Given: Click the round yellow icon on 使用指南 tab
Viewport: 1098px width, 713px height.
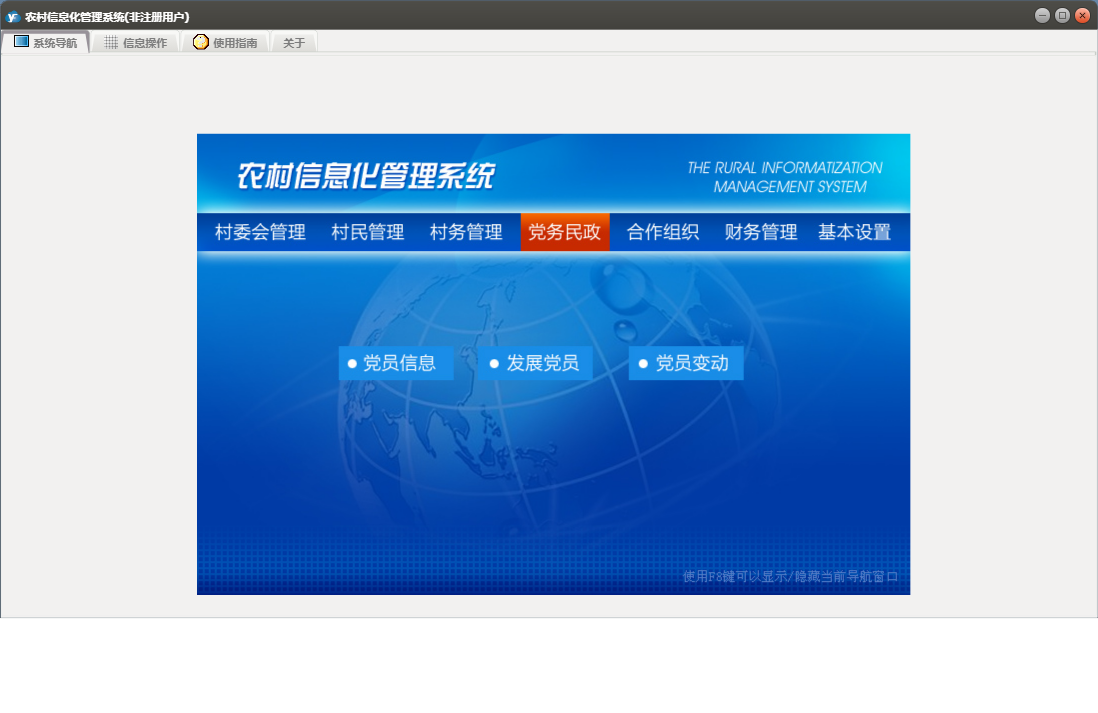Looking at the screenshot, I should pyautogui.click(x=201, y=42).
